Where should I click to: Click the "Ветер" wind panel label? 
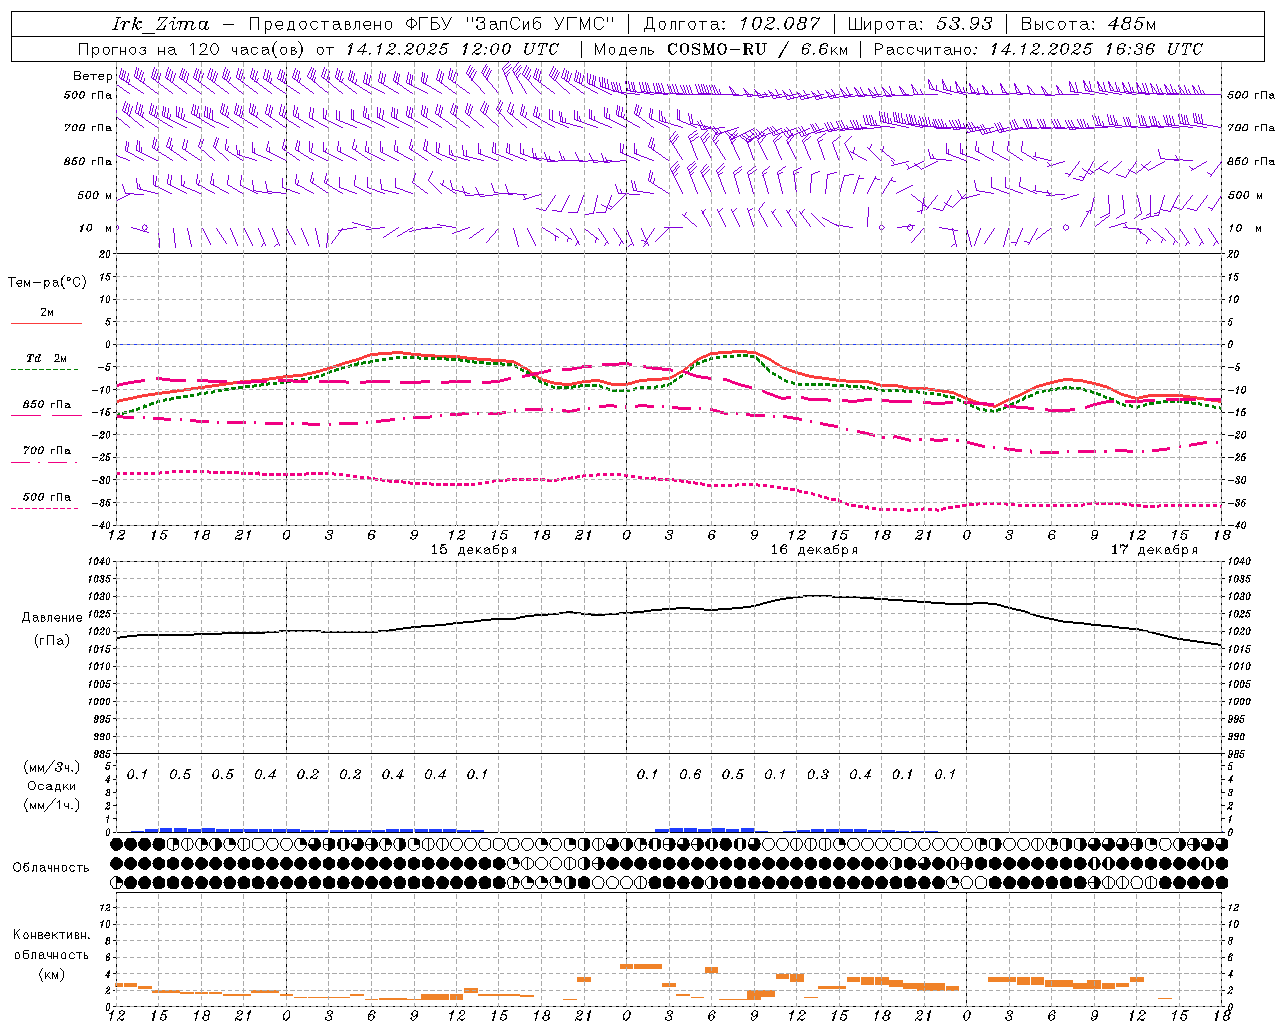tap(92, 76)
